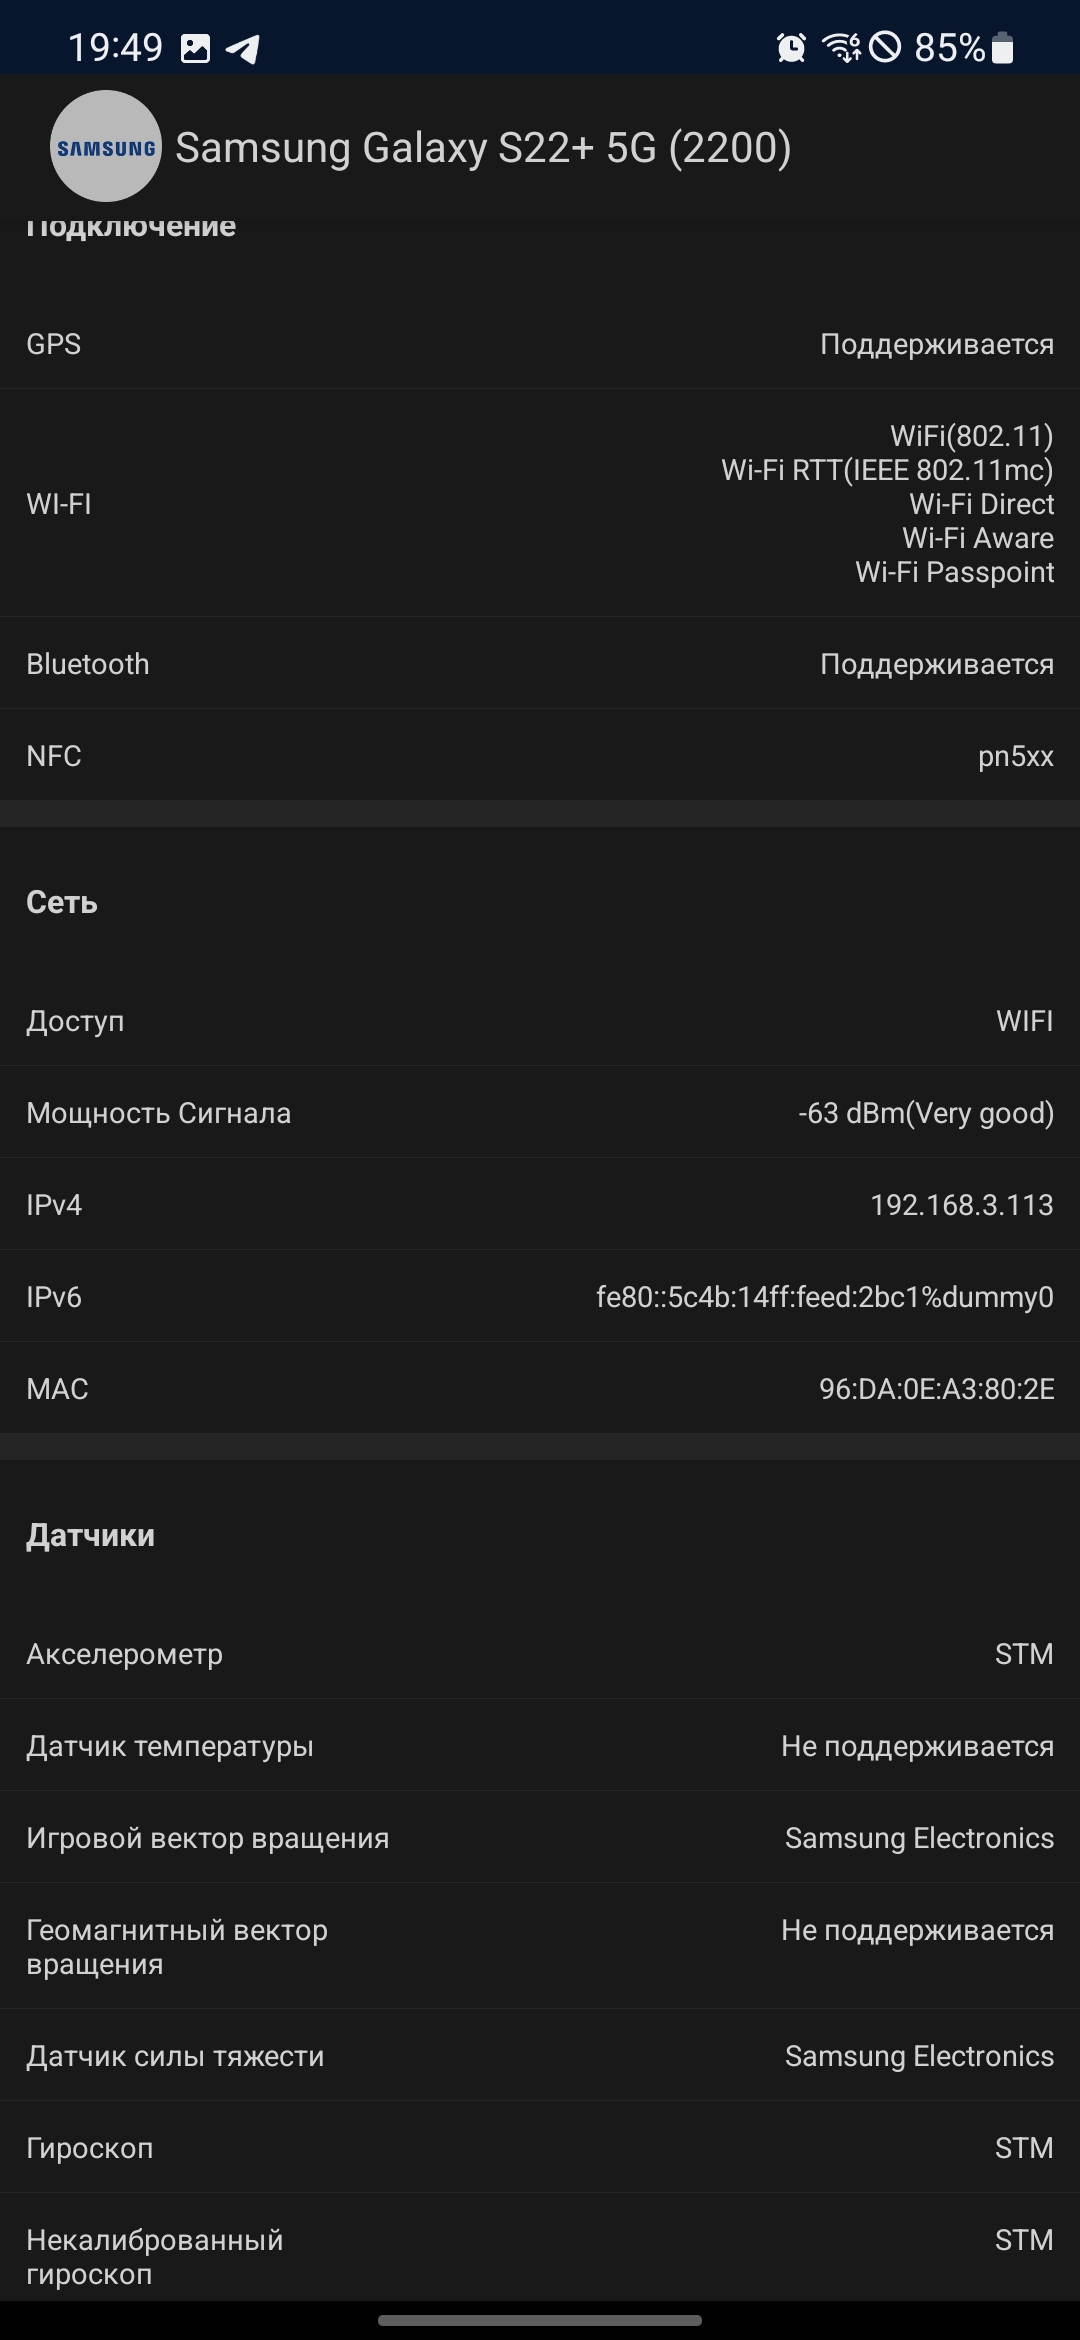Tap the signal strength -63 dBm row
This screenshot has width=1080, height=2340.
tap(540, 1113)
